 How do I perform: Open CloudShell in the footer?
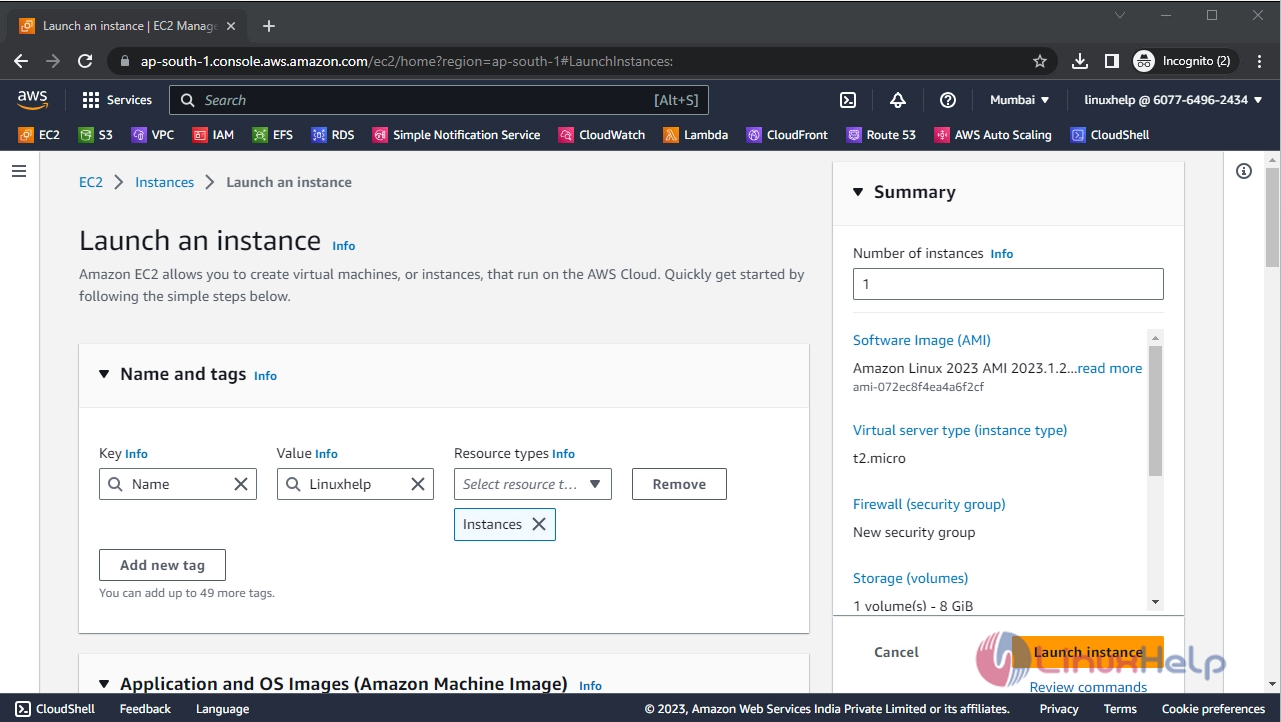pos(56,709)
